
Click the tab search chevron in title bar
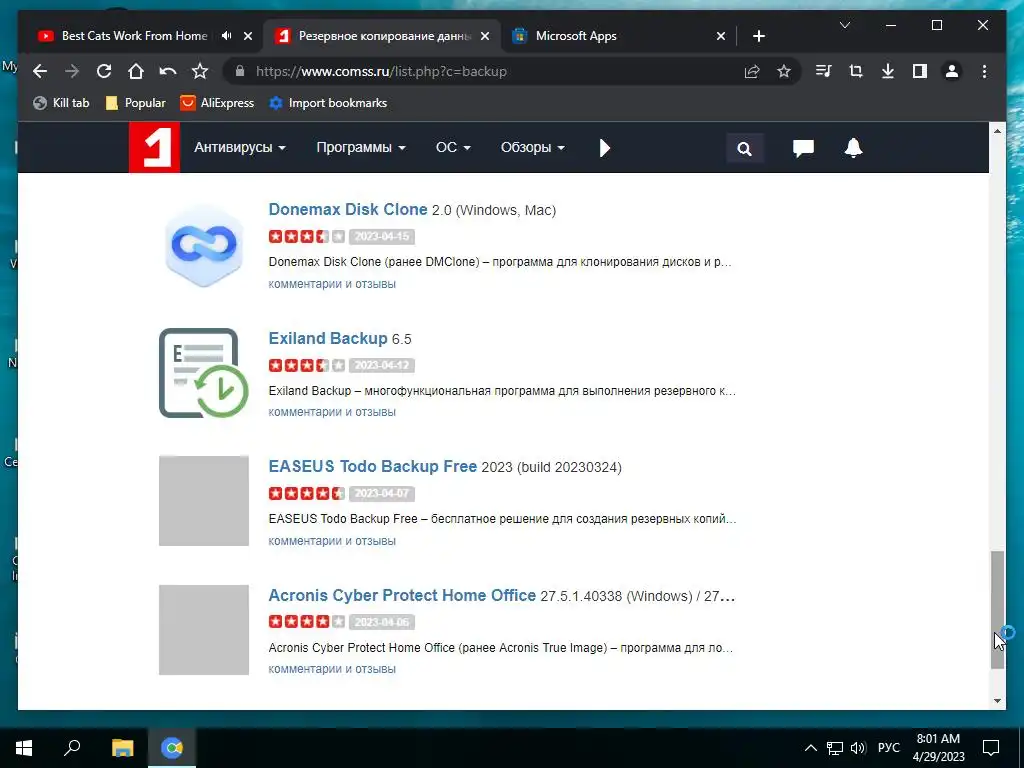pyautogui.click(x=844, y=25)
